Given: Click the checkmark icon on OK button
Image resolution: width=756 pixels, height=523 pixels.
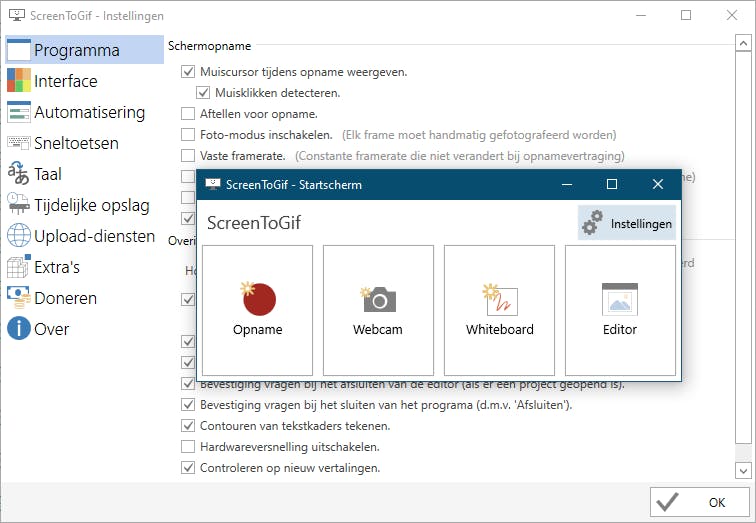Looking at the screenshot, I should click(x=668, y=502).
